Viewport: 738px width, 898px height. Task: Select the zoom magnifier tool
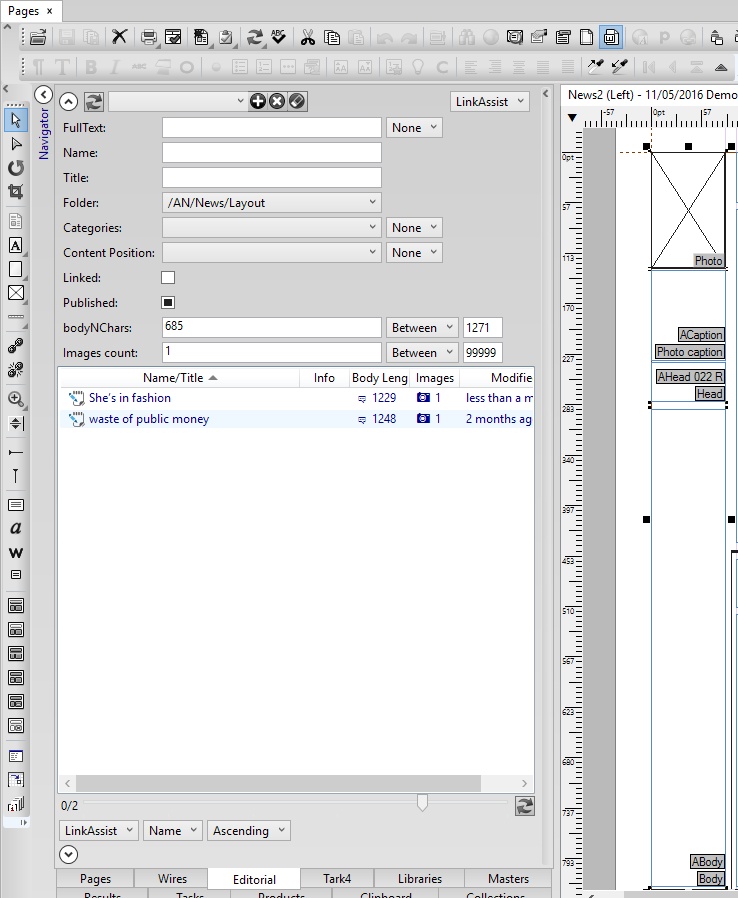point(16,399)
